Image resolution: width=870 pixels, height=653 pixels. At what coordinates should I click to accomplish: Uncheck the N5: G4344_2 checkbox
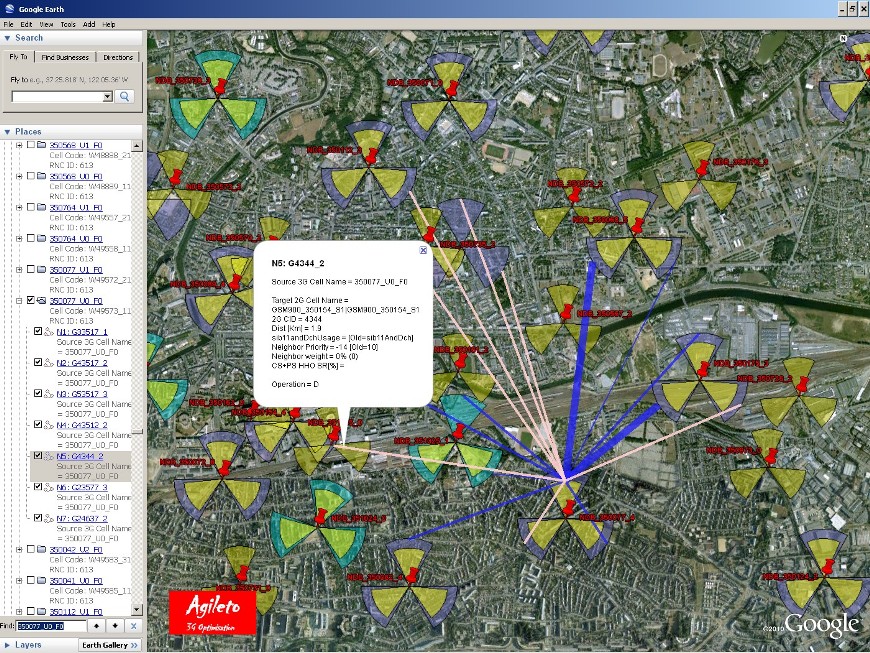(38, 456)
